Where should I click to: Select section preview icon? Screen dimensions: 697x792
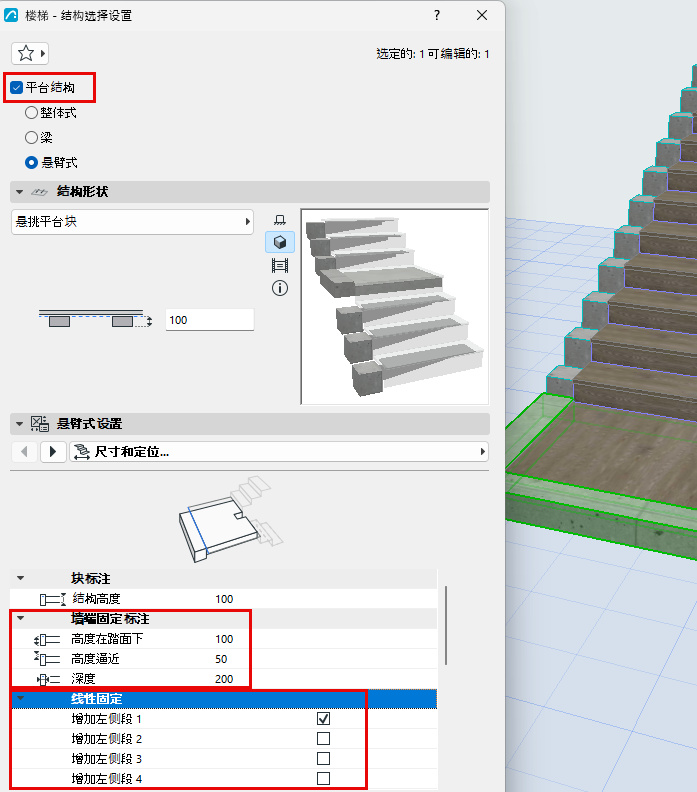pos(280,265)
